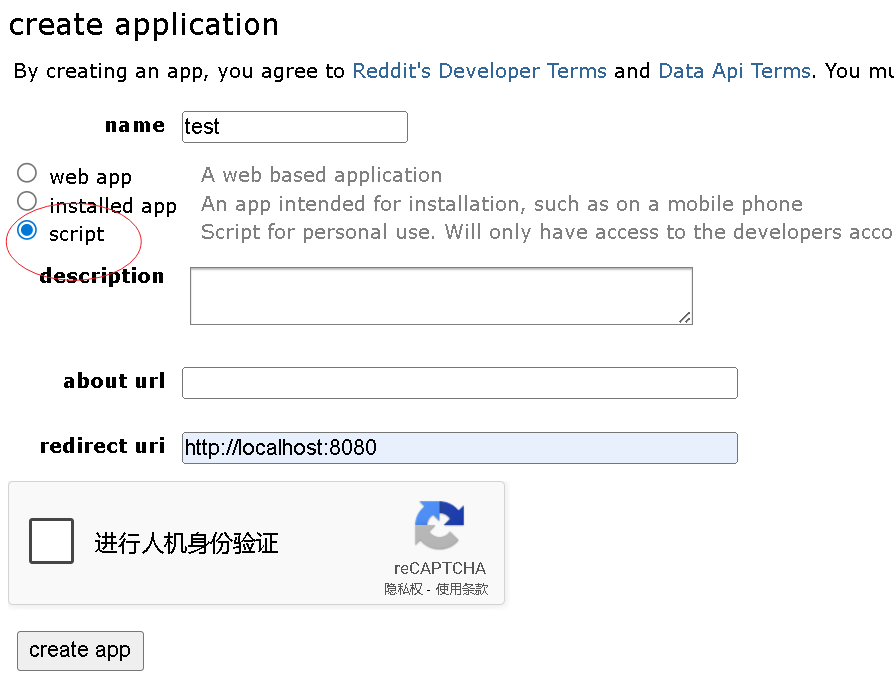This screenshot has width=894, height=683.
Task: Select the installed app radio button
Action: (x=27, y=201)
